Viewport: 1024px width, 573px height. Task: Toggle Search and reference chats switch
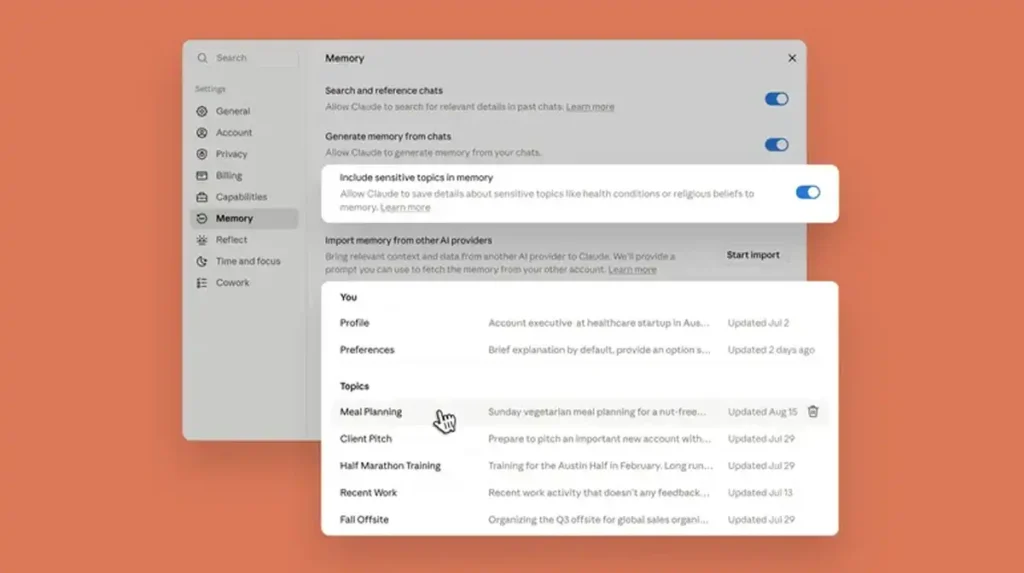pyautogui.click(x=776, y=99)
